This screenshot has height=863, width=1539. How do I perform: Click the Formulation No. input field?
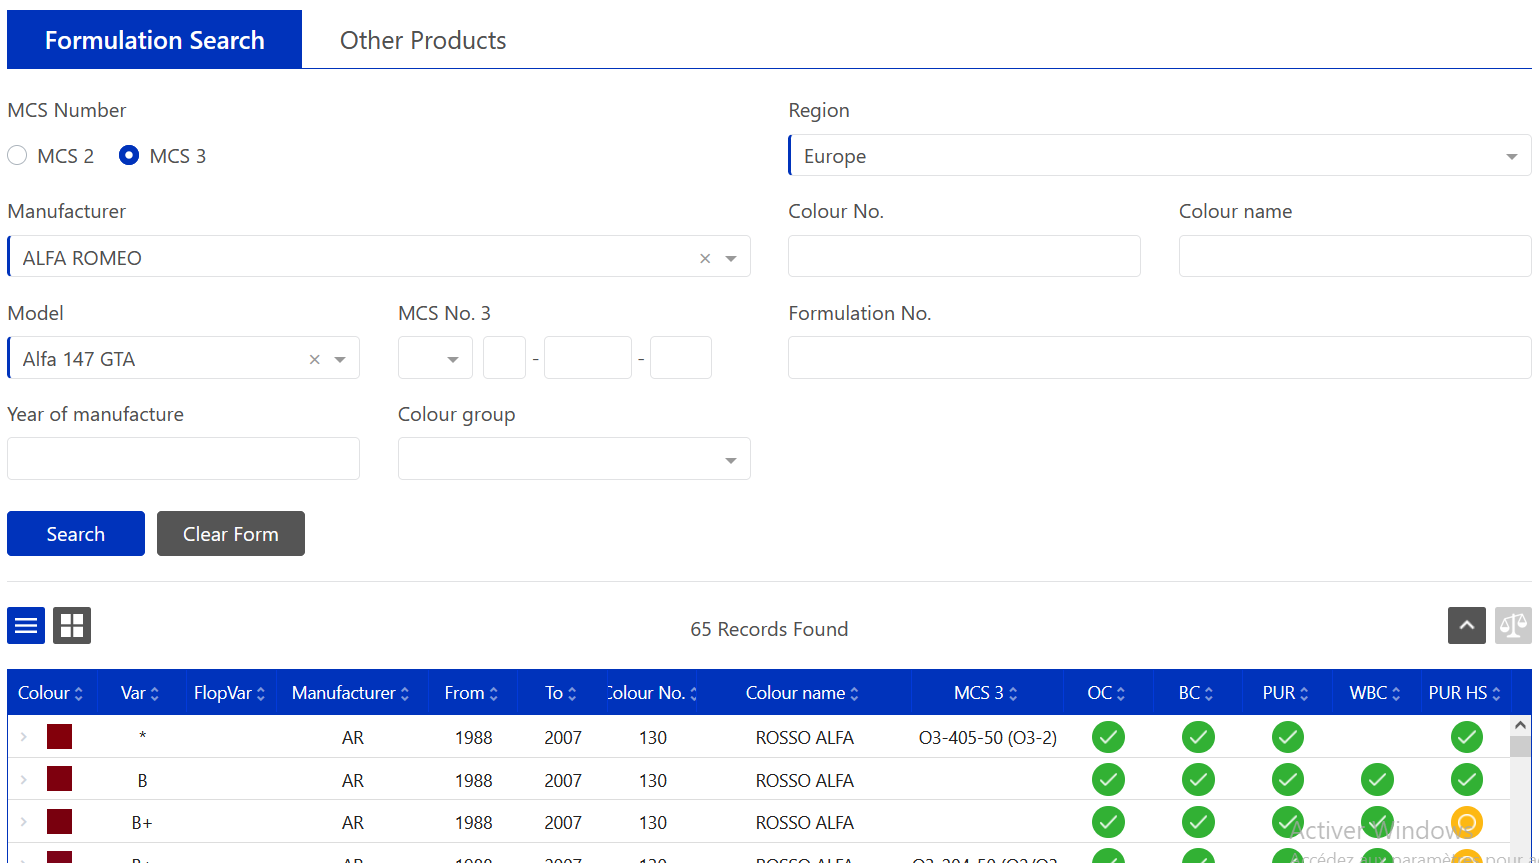point(1159,358)
